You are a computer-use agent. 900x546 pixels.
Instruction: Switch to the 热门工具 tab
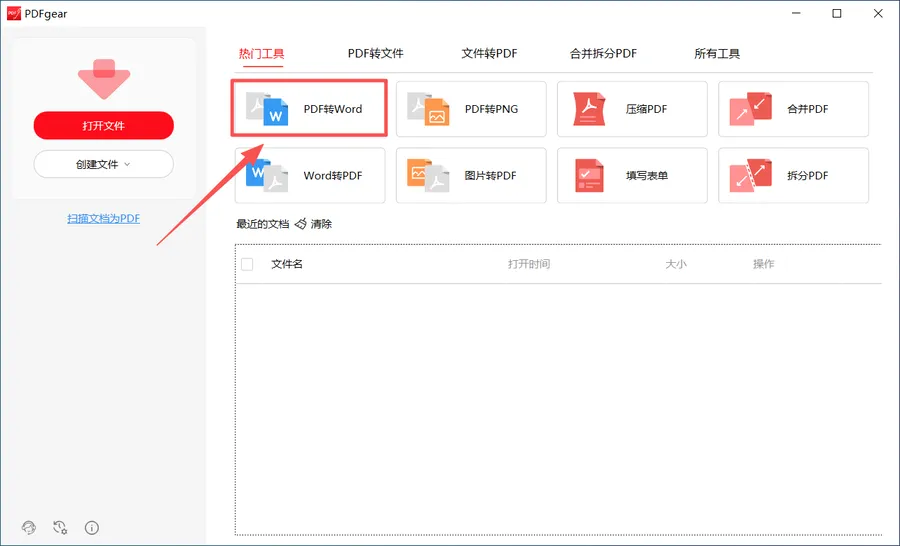(262, 53)
